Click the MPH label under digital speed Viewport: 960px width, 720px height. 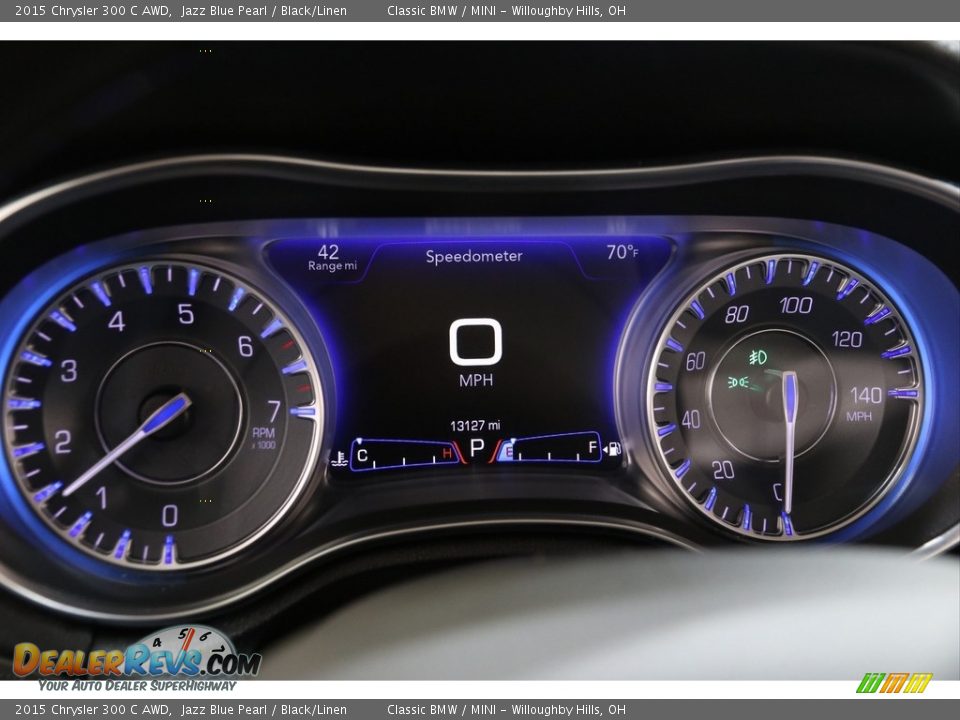point(476,380)
